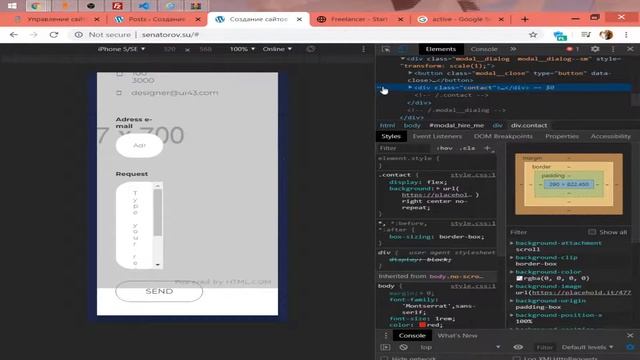Screen dimensions: 640x360
Task: Switch to the Freelancer browser tab
Action: coord(359,19)
